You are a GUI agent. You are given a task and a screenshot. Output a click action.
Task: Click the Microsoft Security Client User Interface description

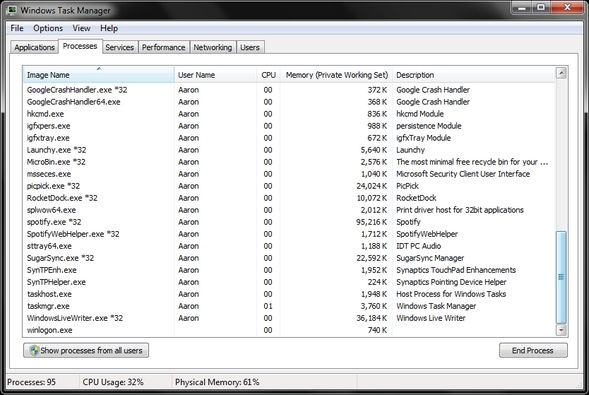pos(463,174)
